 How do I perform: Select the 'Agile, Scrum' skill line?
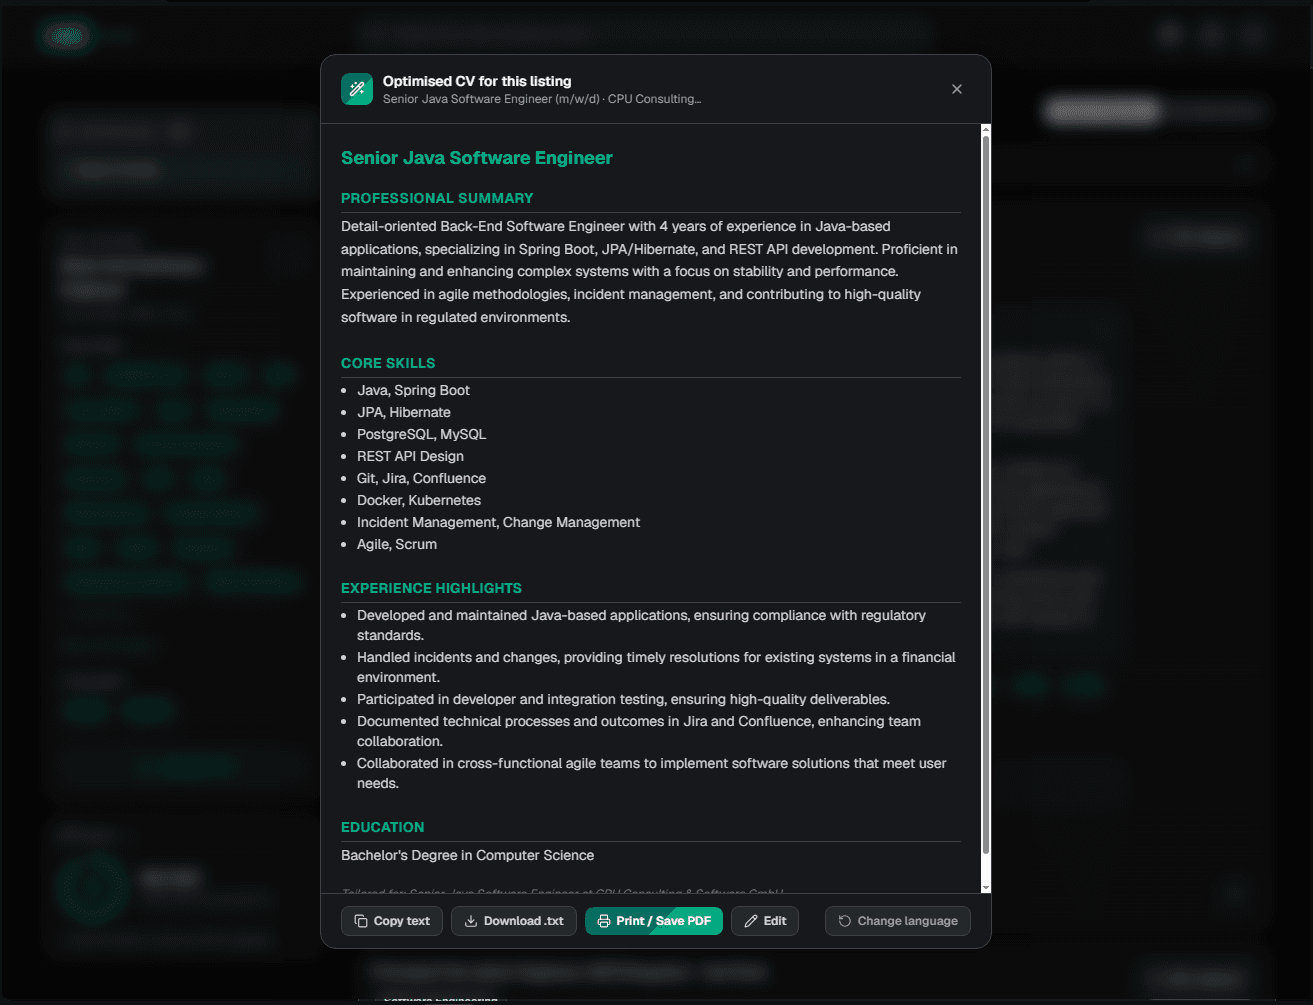[397, 544]
